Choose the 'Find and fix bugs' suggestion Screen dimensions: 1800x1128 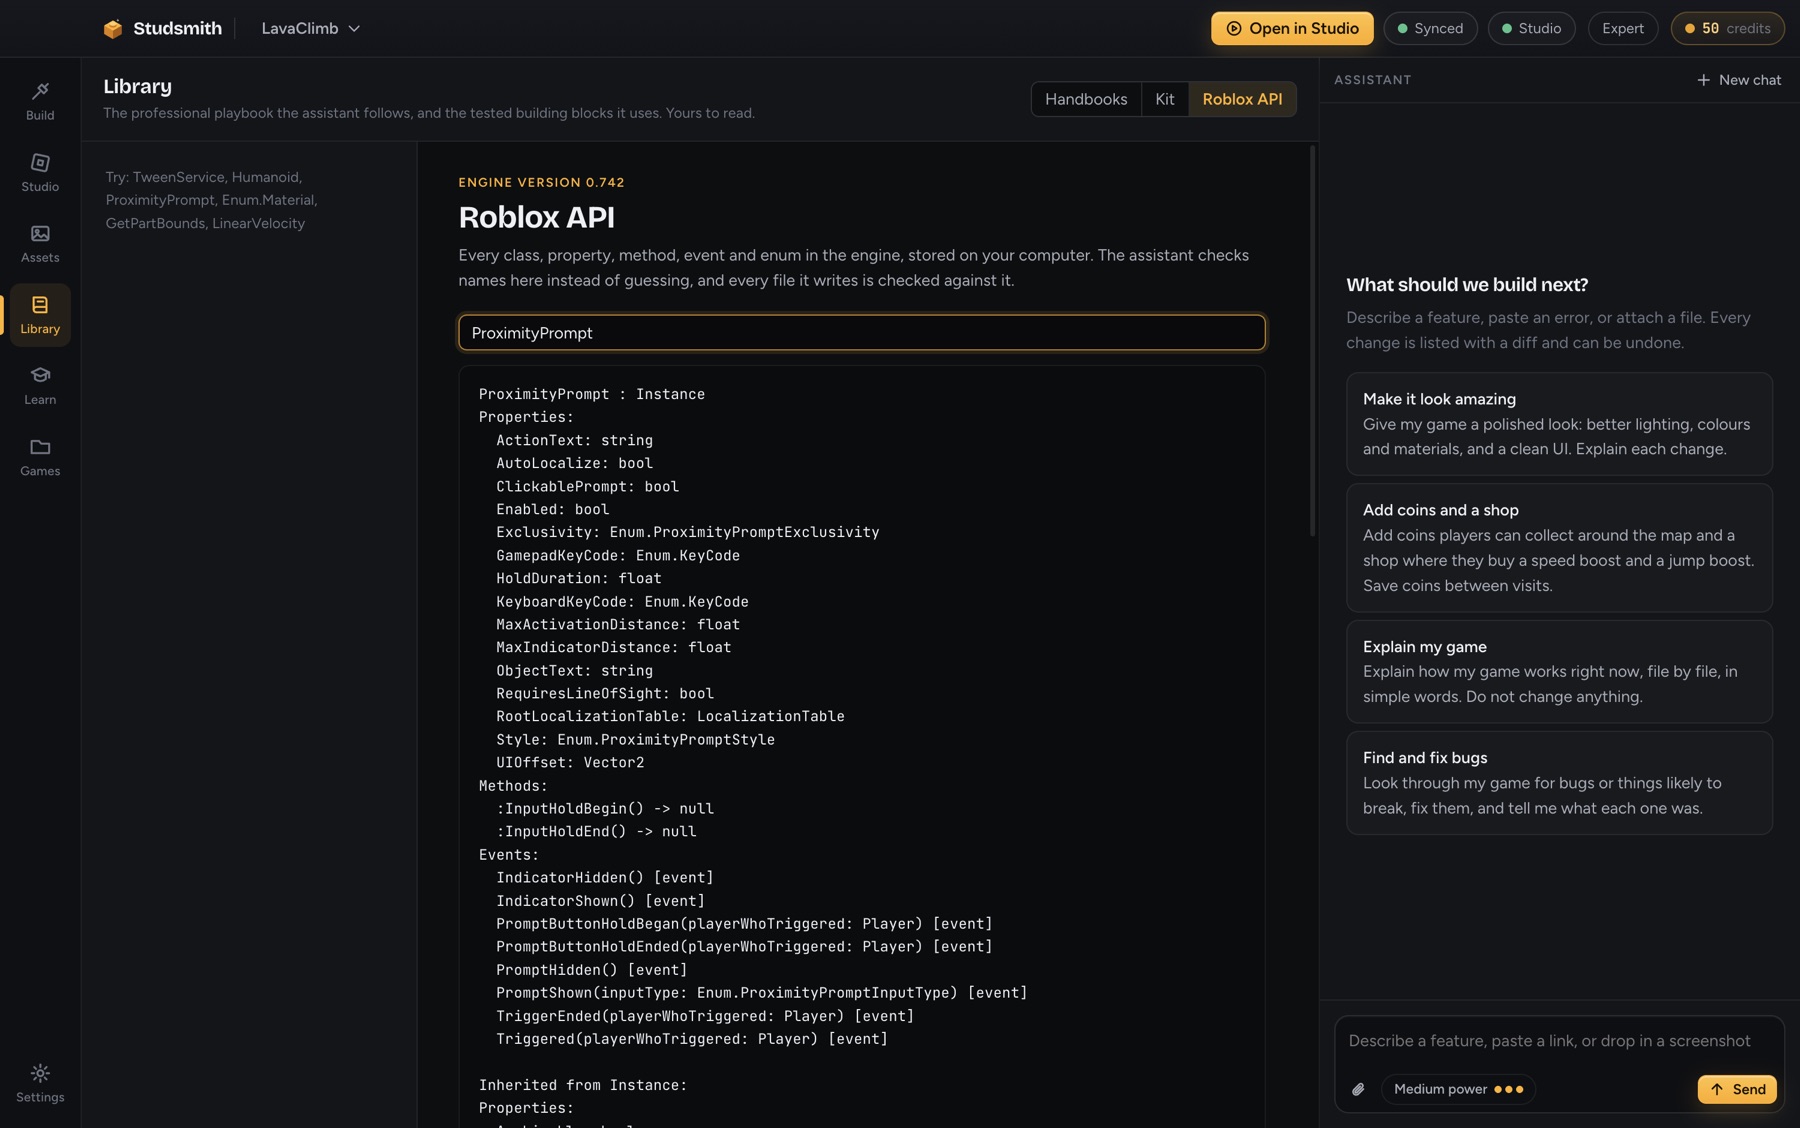tap(1559, 783)
